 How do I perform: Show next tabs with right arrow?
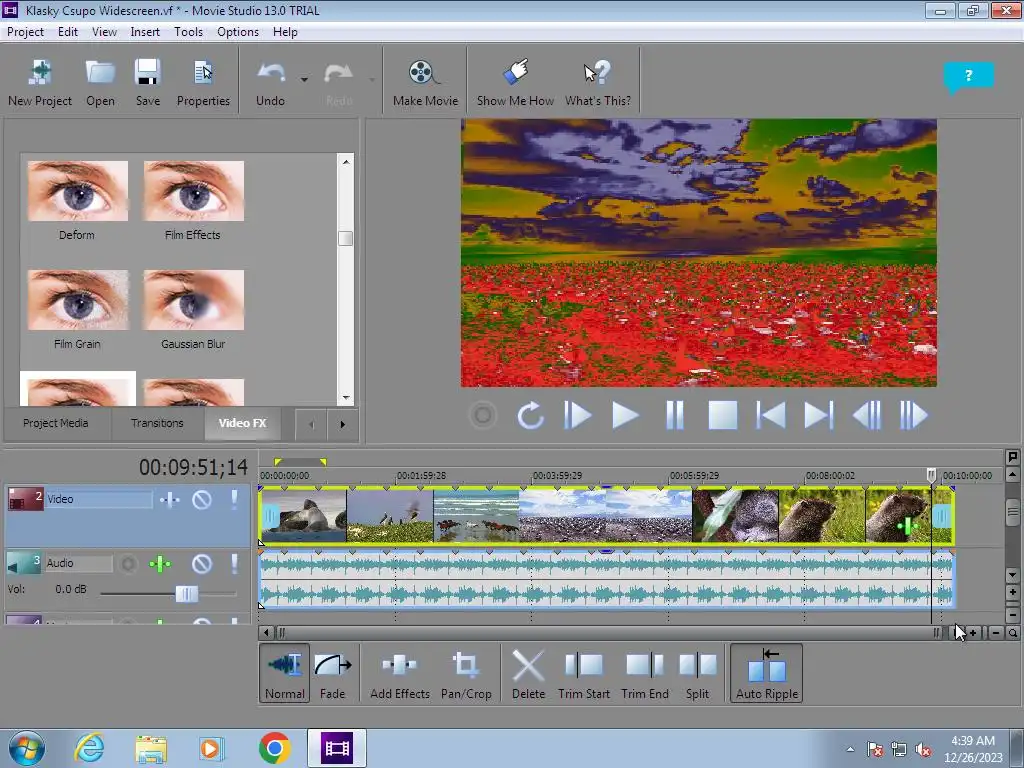point(342,424)
